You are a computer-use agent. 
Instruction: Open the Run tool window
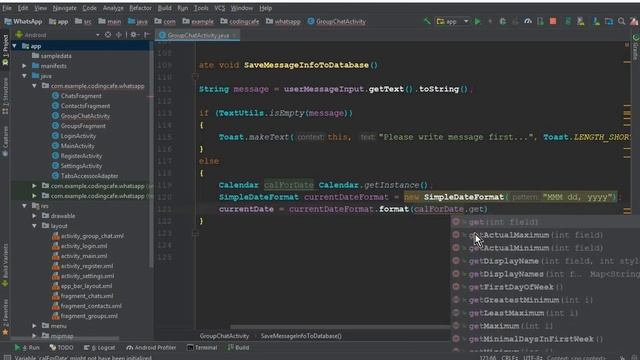[x=27, y=348]
